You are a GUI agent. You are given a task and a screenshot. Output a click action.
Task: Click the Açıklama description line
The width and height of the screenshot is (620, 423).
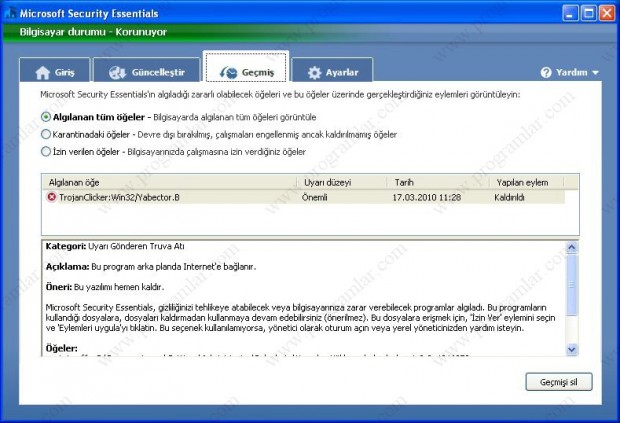tap(151, 267)
